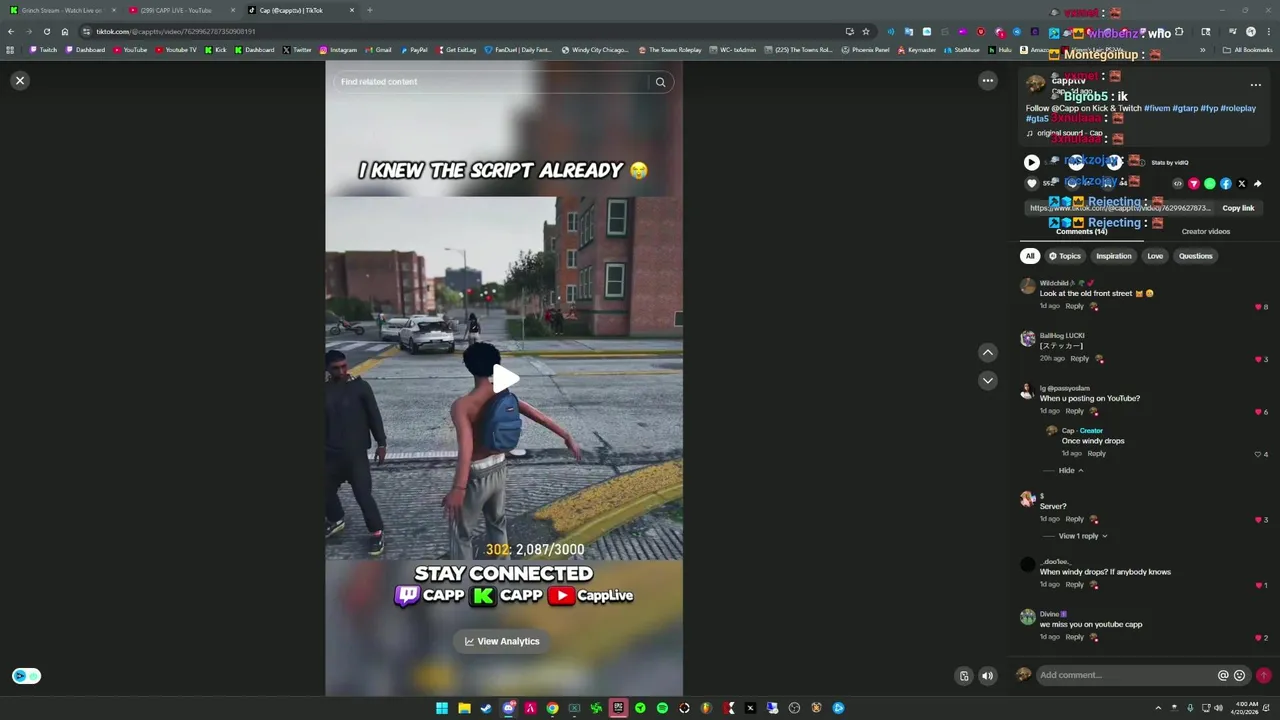
Task: Toggle the switch at the bottom left
Action: [27, 676]
